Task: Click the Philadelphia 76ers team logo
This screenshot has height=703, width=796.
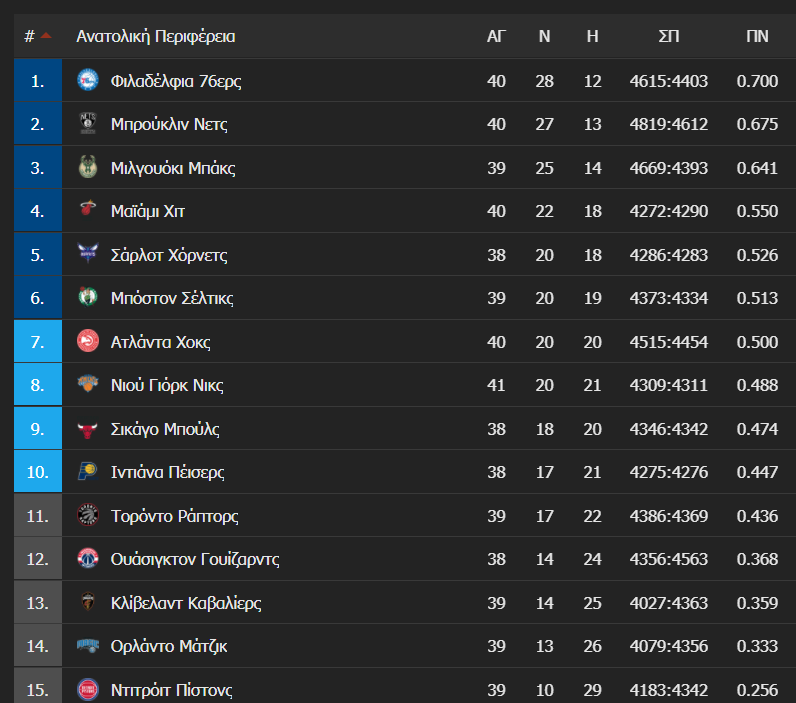Action: [88, 80]
